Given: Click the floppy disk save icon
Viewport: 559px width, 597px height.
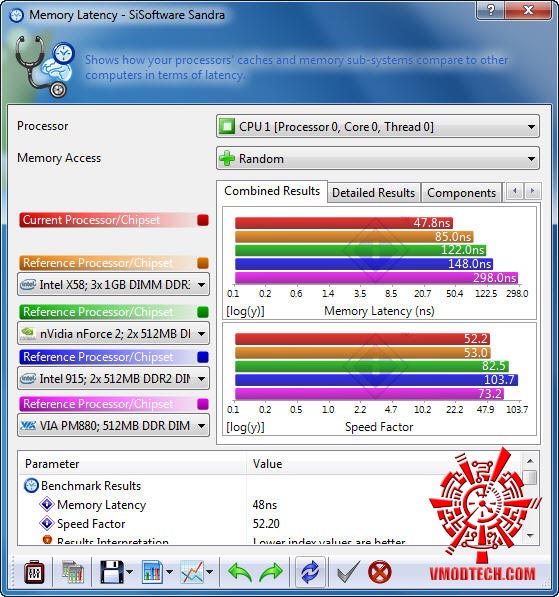Looking at the screenshot, I should (112, 572).
